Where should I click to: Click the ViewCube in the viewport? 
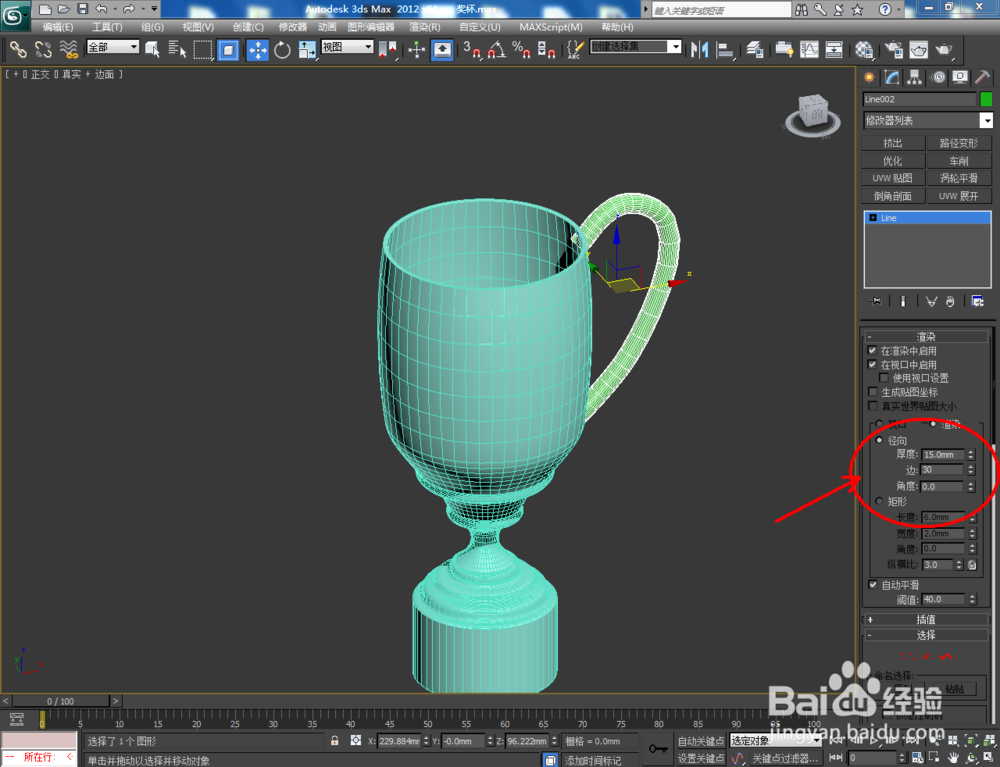coord(812,115)
